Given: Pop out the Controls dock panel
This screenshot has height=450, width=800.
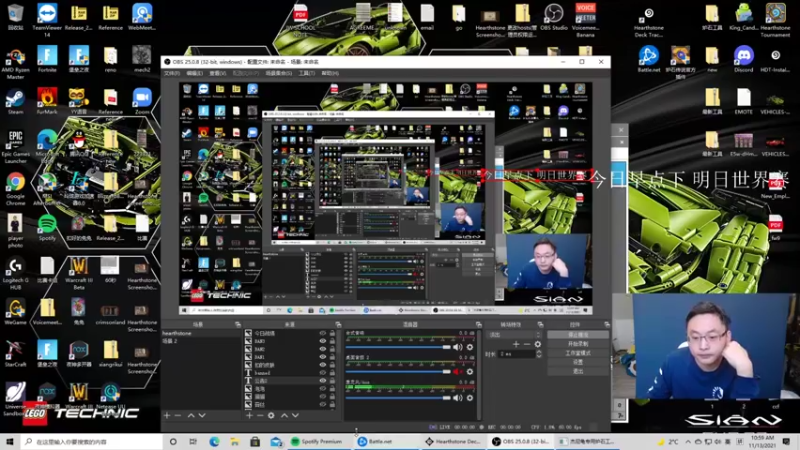Looking at the screenshot, I should pyautogui.click(x=607, y=324).
